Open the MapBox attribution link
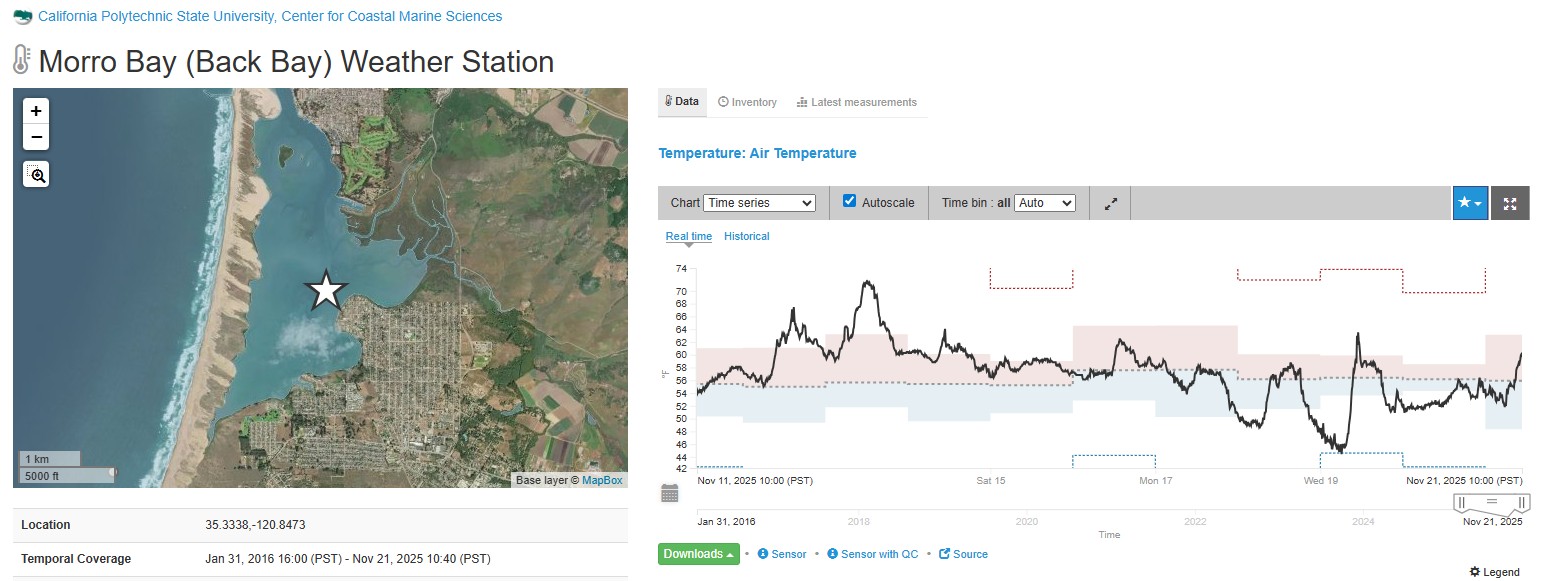Image resolution: width=1545 pixels, height=581 pixels. [602, 480]
